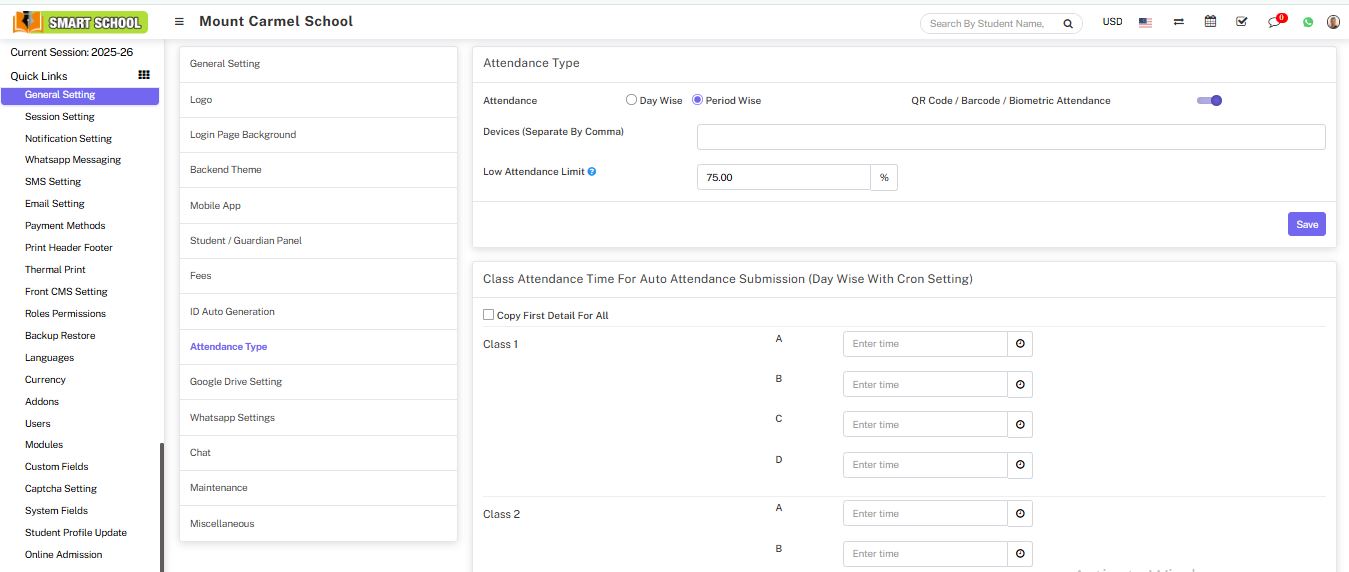Open the task checklist icon in header
Image resolution: width=1349 pixels, height=572 pixels.
(1241, 22)
